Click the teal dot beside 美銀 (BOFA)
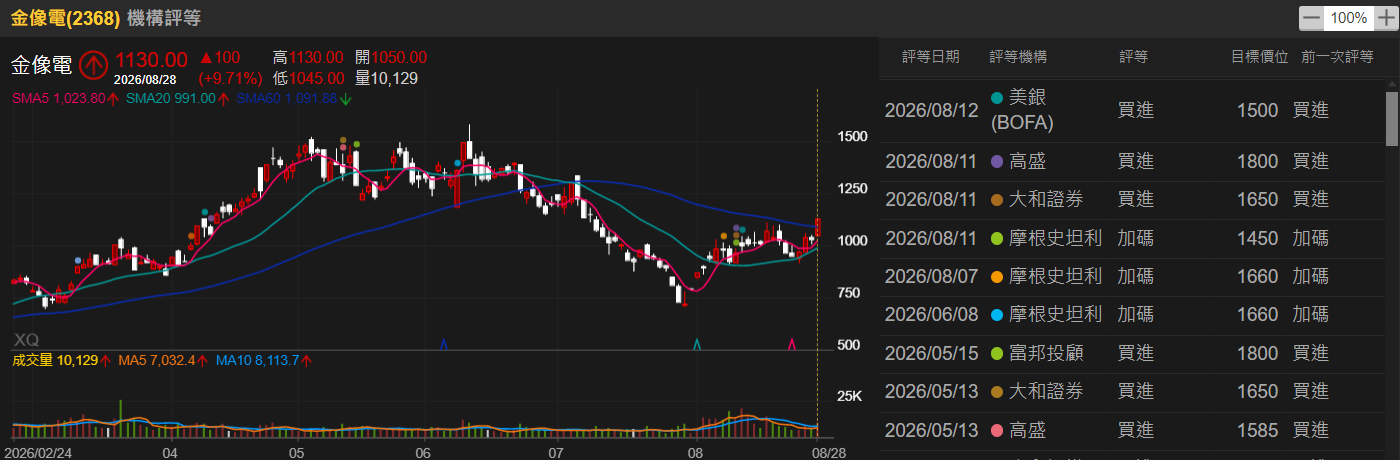 [x=996, y=98]
